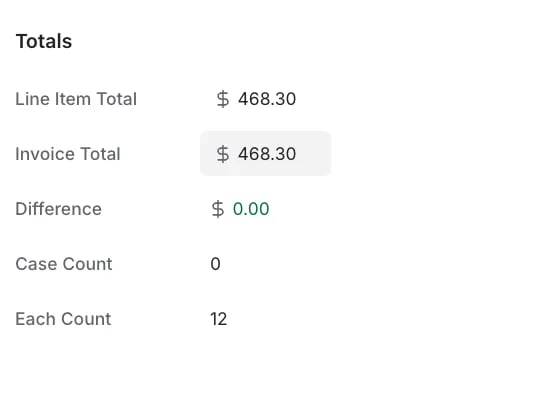
Task: Click the green 0.00 difference amount
Action: coord(251,209)
